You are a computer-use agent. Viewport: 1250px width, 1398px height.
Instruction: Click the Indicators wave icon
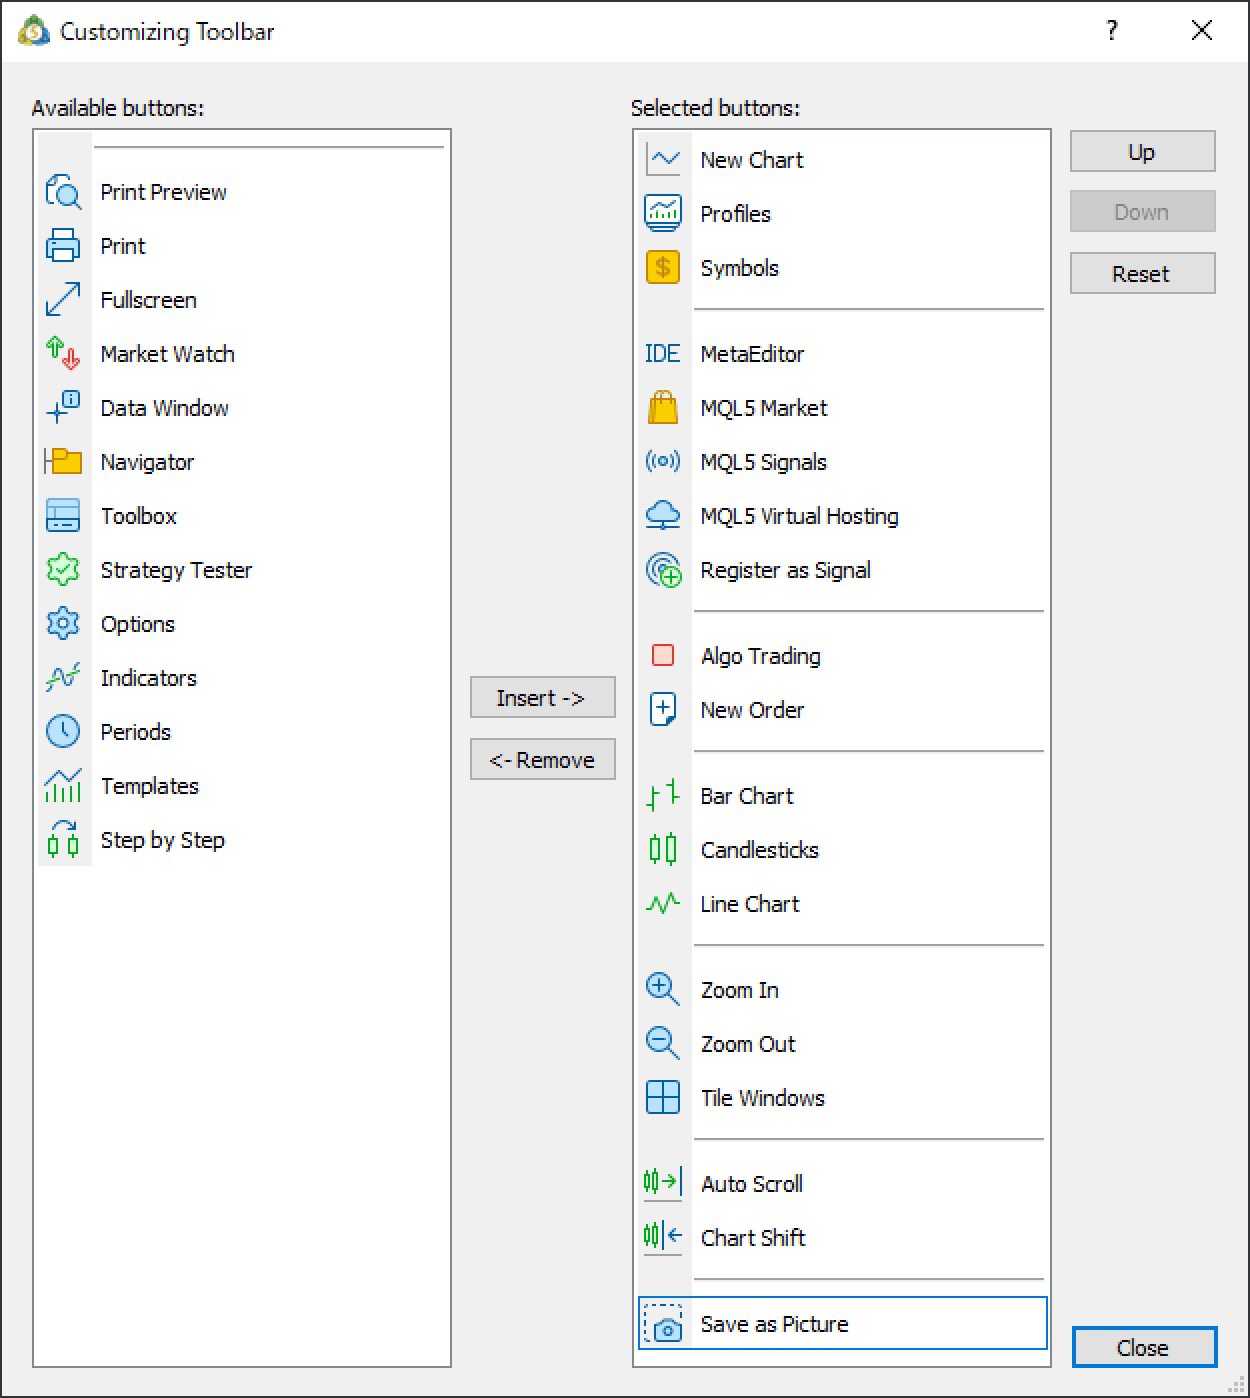click(63, 678)
